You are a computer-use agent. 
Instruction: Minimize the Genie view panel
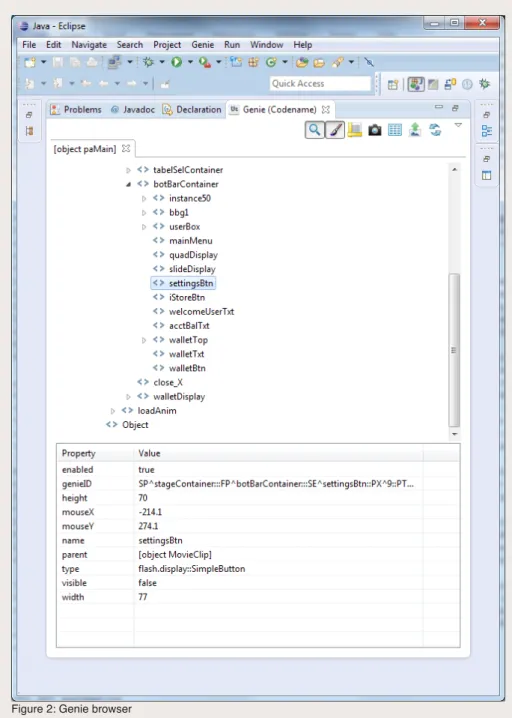[x=439, y=108]
